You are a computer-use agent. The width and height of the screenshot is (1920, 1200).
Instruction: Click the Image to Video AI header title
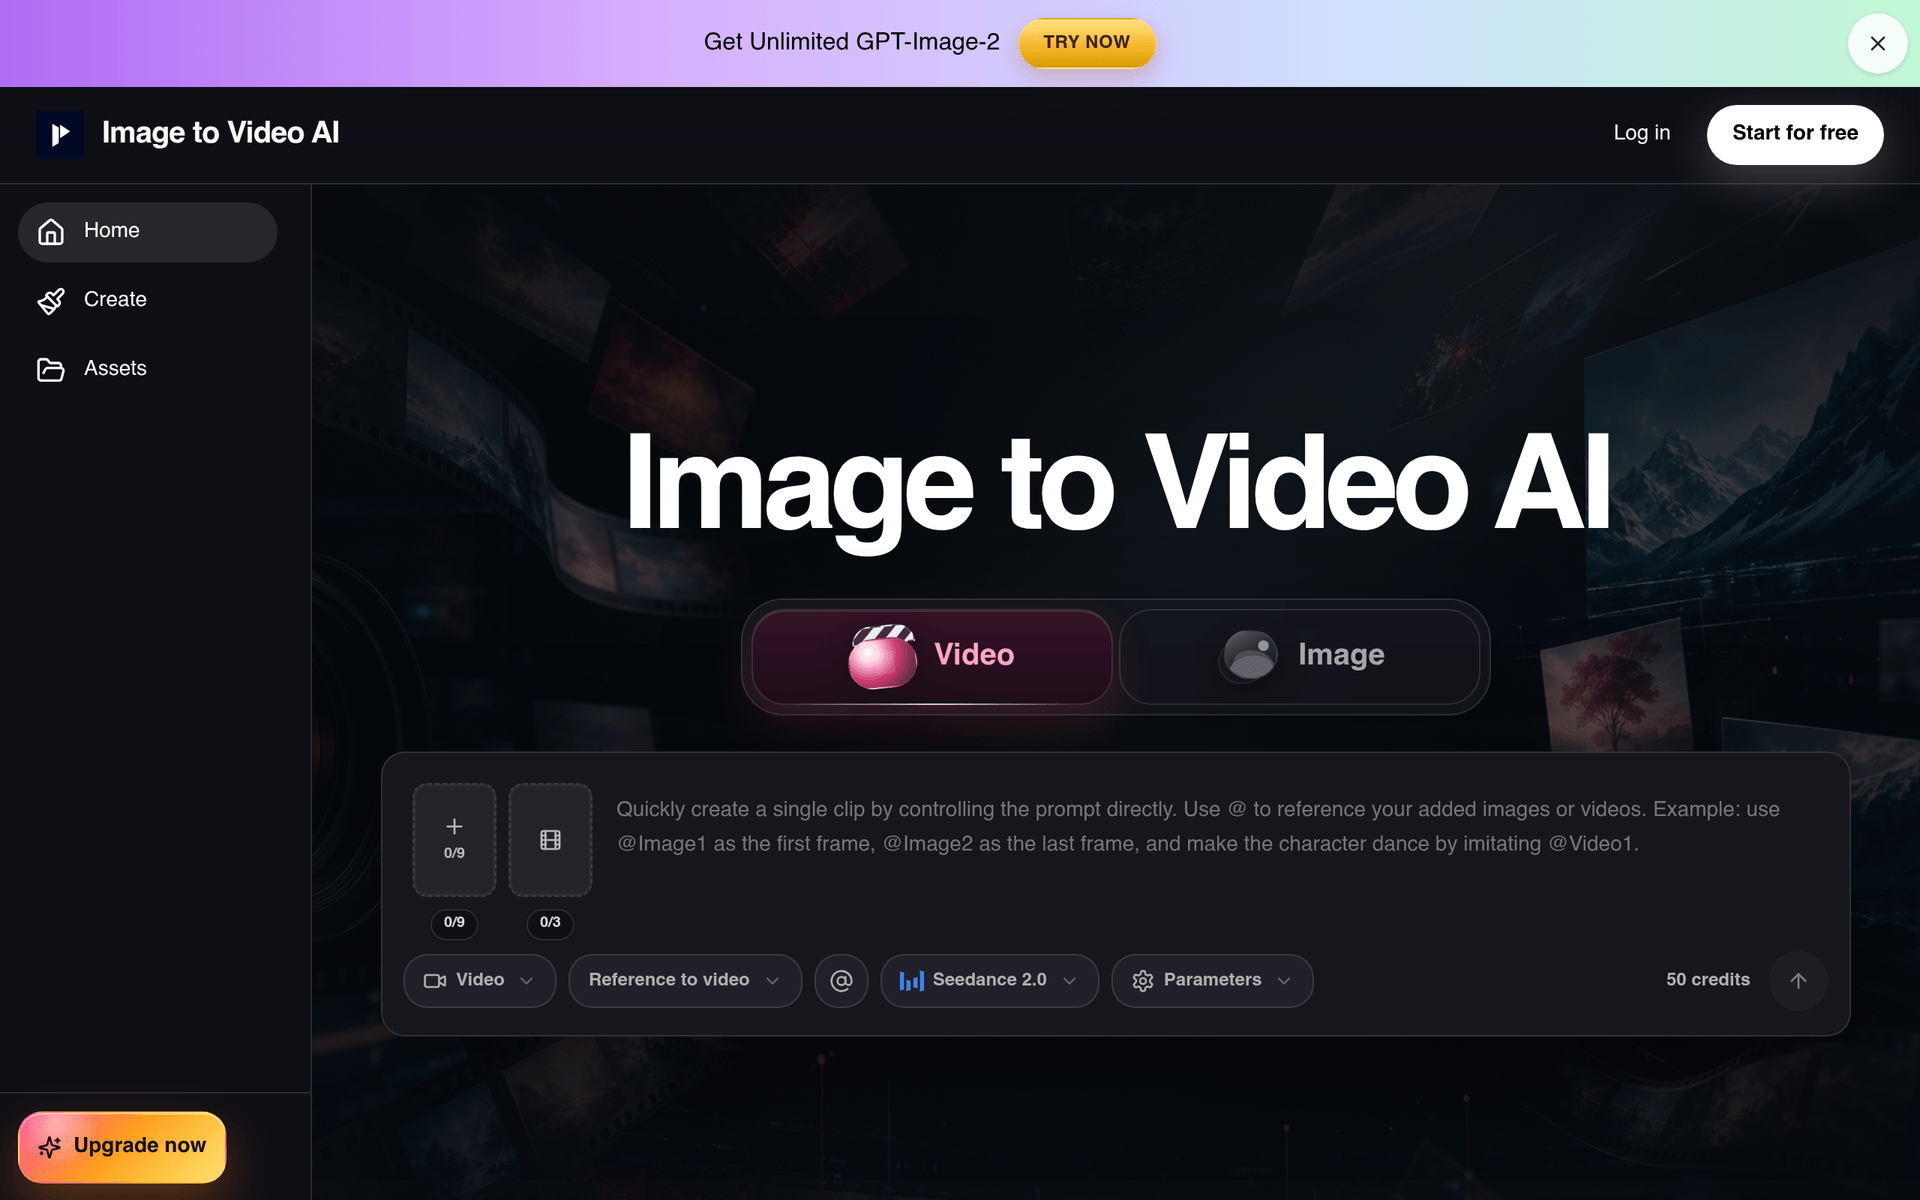tap(220, 133)
